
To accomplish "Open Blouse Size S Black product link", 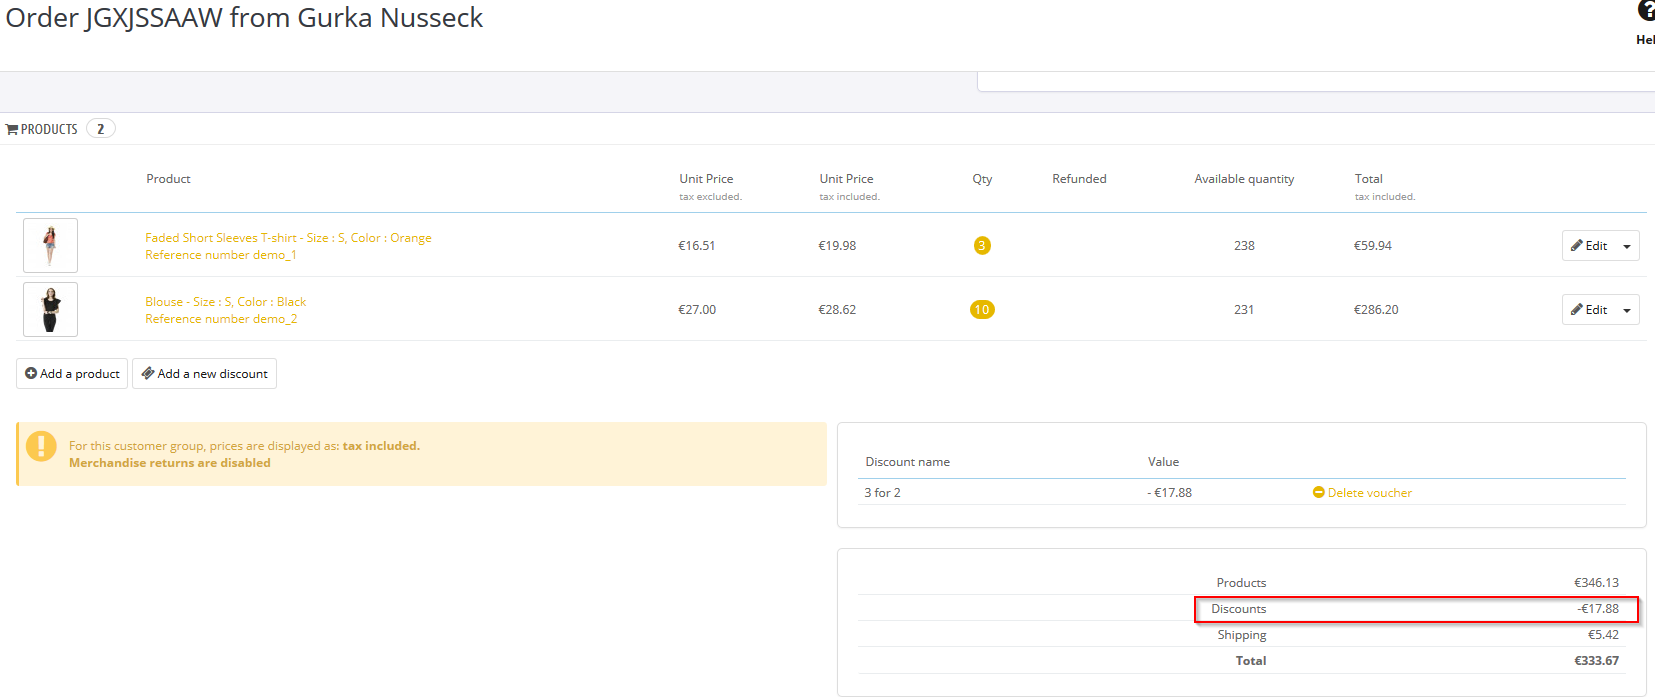I will 225,302.
